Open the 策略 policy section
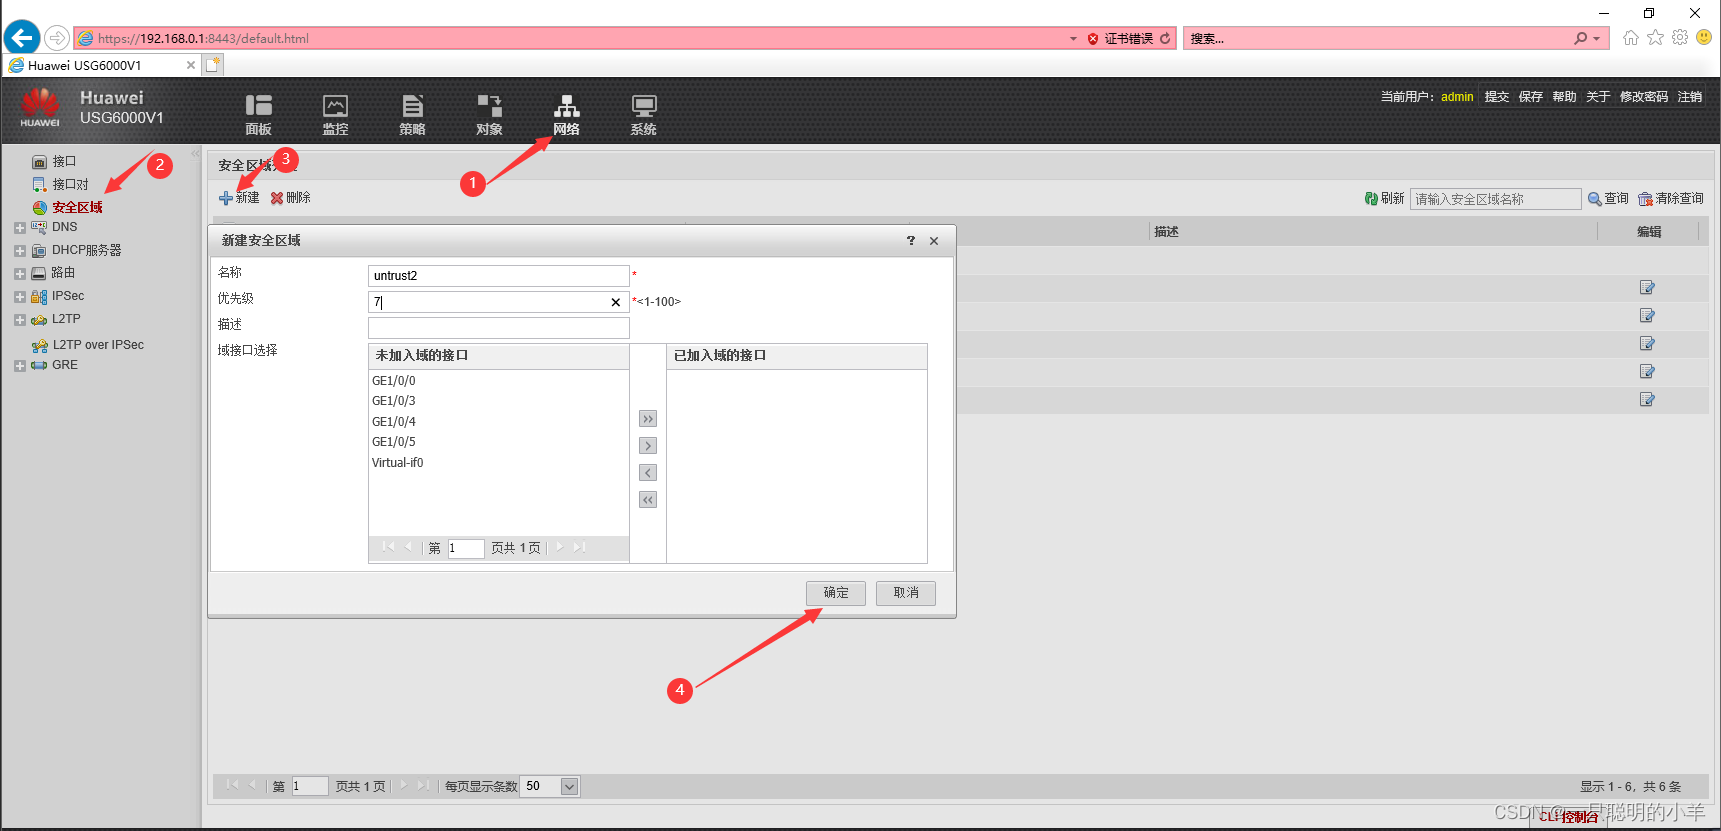The image size is (1721, 831). pos(412,115)
